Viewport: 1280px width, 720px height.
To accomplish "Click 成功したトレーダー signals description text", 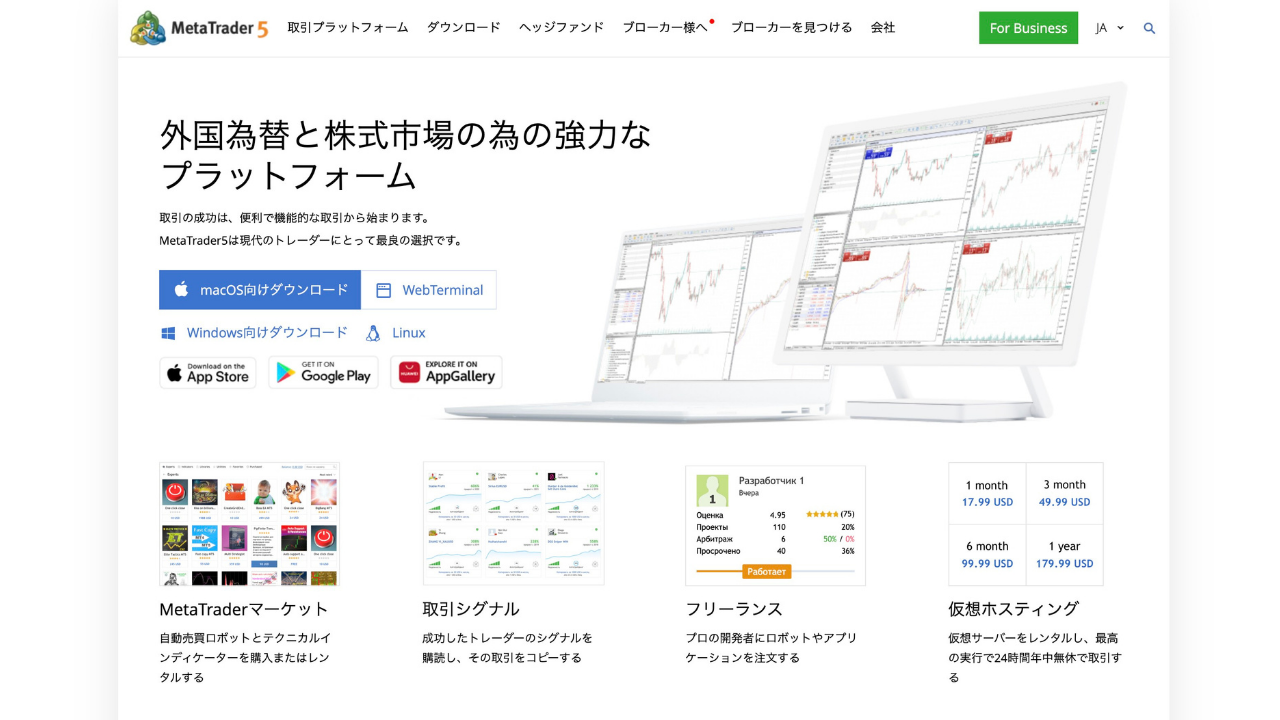I will point(508,648).
